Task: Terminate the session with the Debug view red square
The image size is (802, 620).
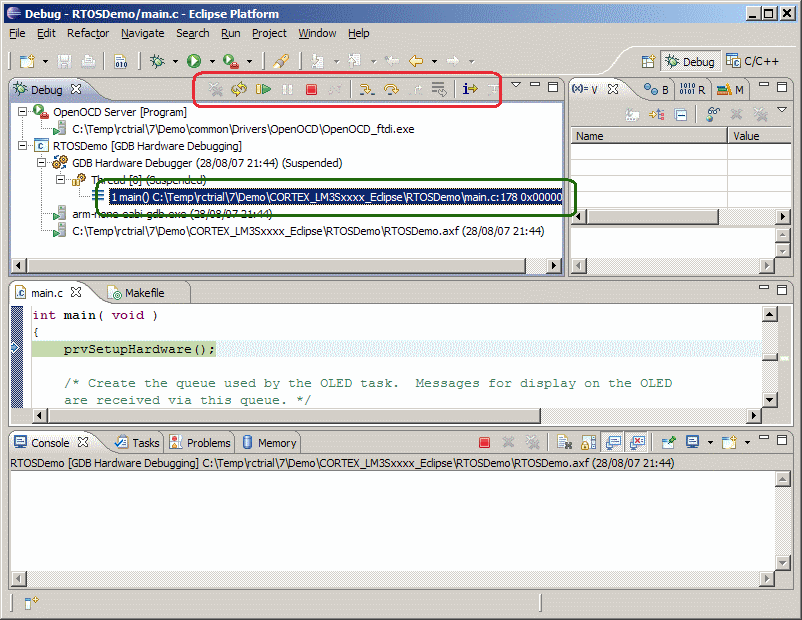Action: pyautogui.click(x=311, y=90)
